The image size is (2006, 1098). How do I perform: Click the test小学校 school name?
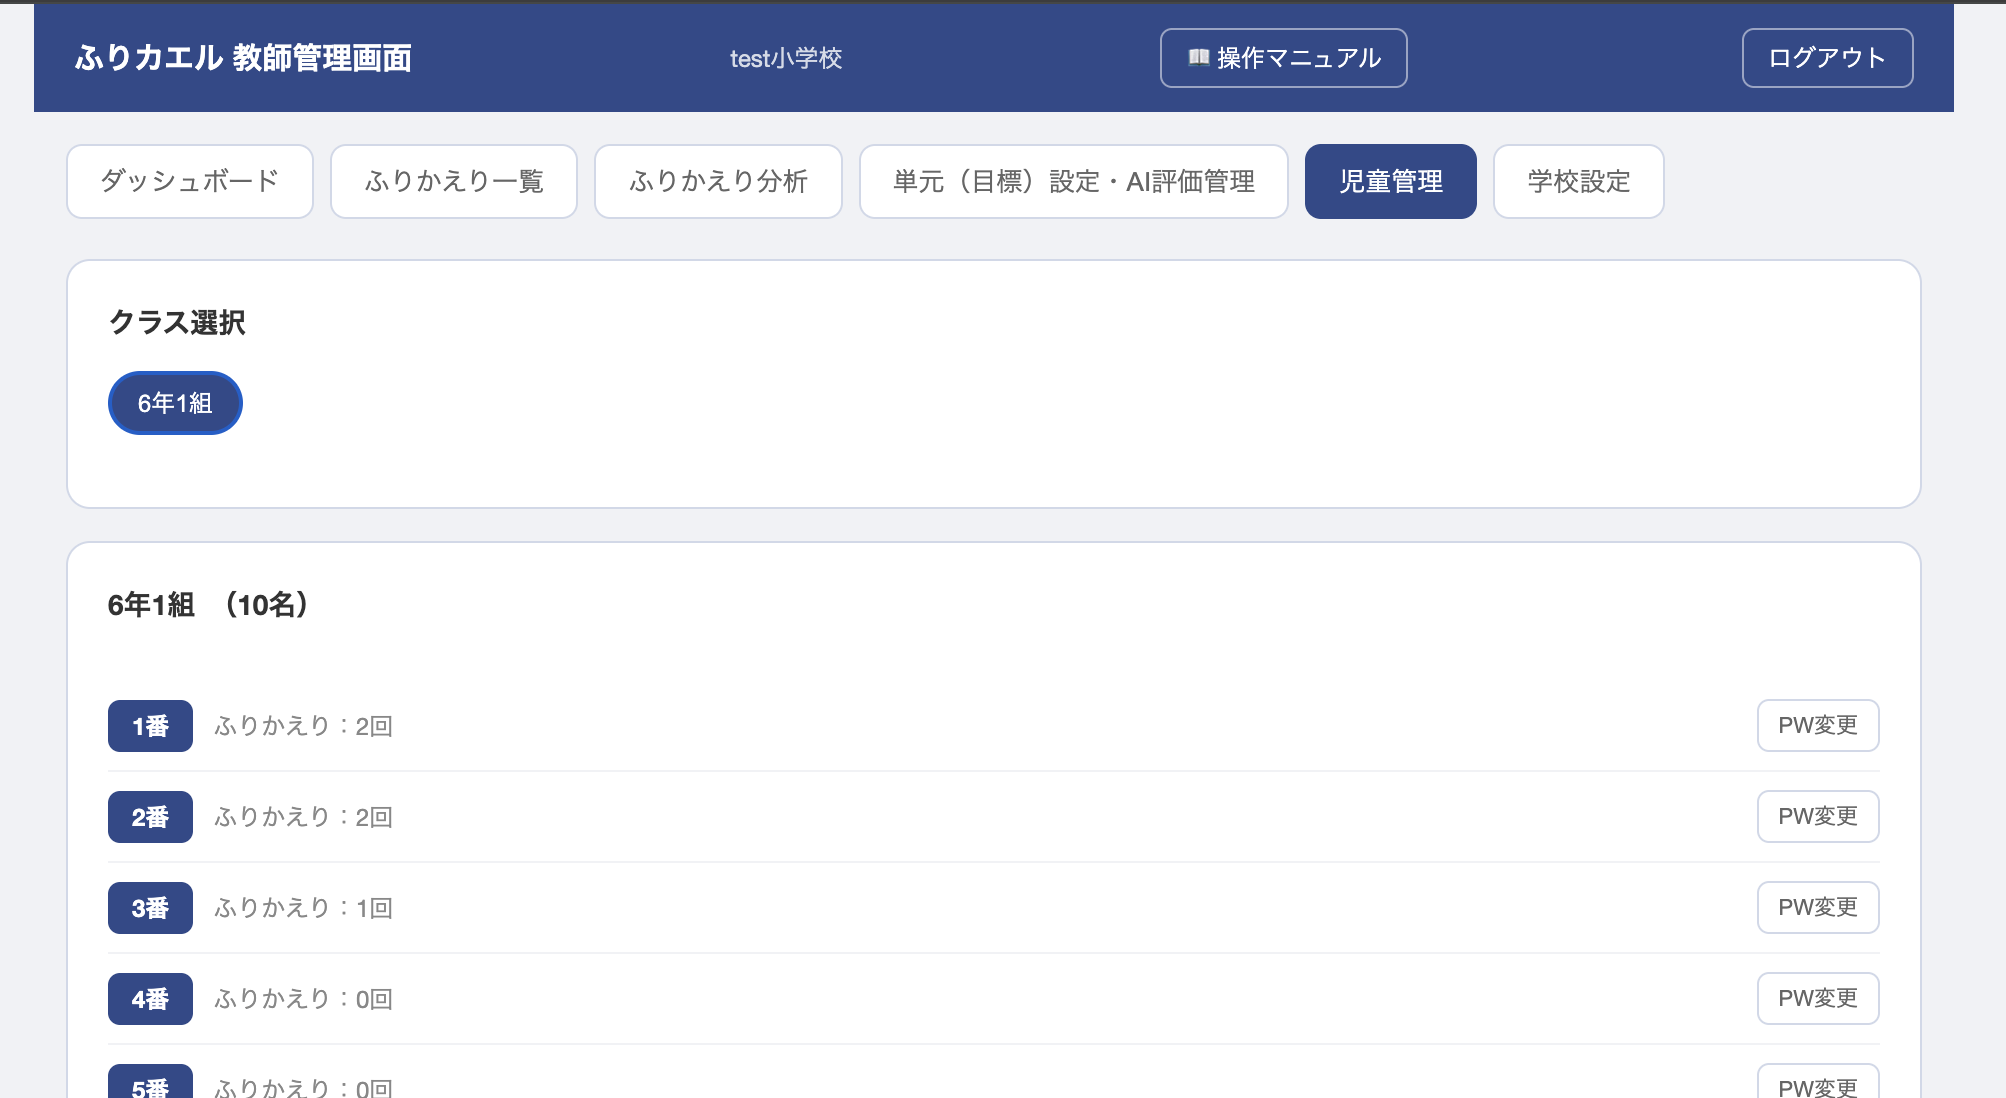786,58
